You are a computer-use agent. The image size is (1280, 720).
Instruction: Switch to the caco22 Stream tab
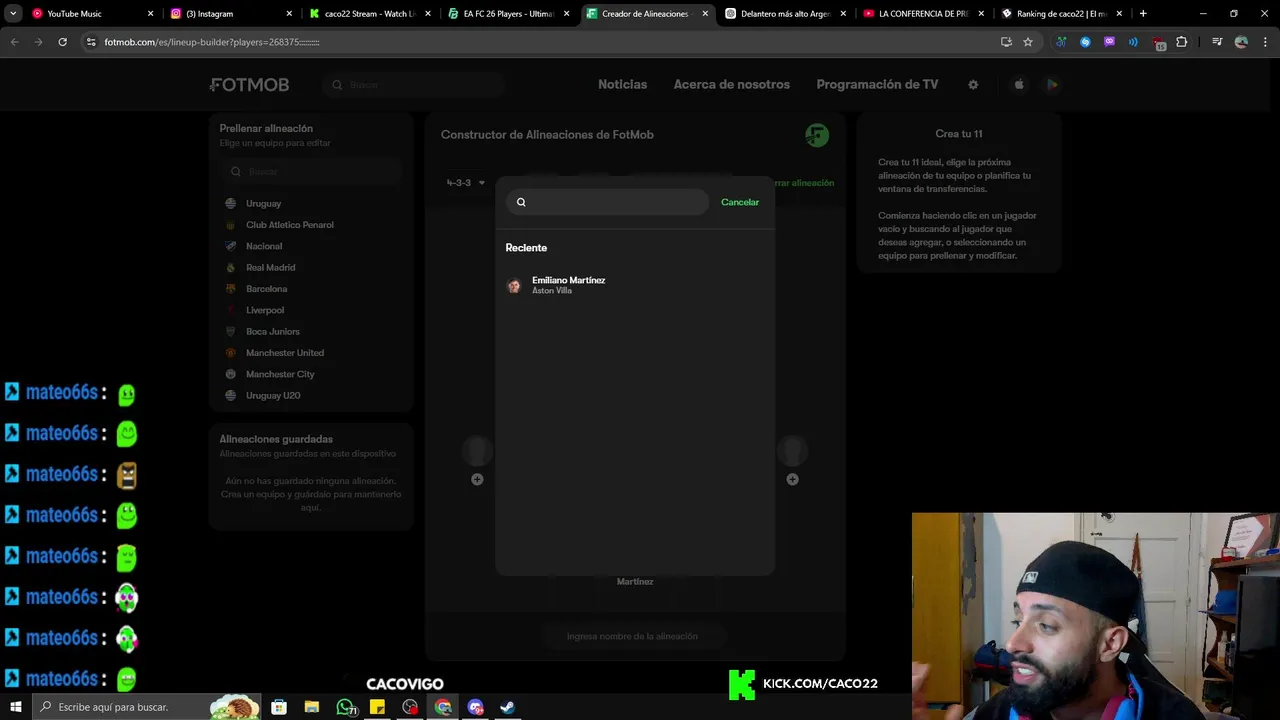coord(368,14)
